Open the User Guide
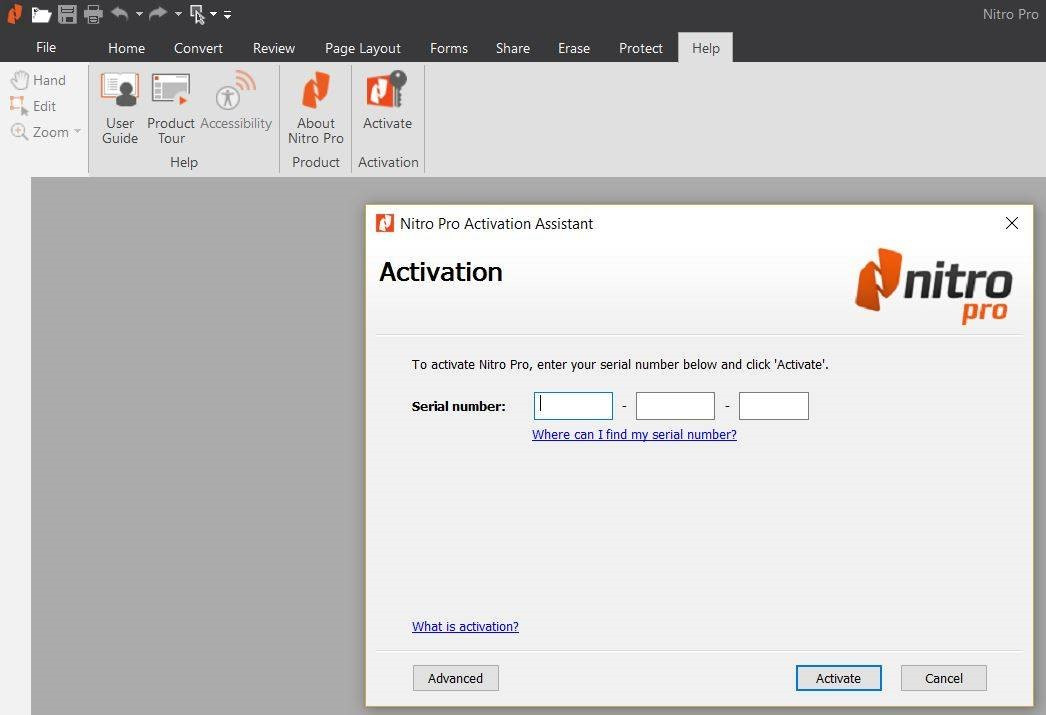The image size is (1046, 715). click(x=120, y=108)
